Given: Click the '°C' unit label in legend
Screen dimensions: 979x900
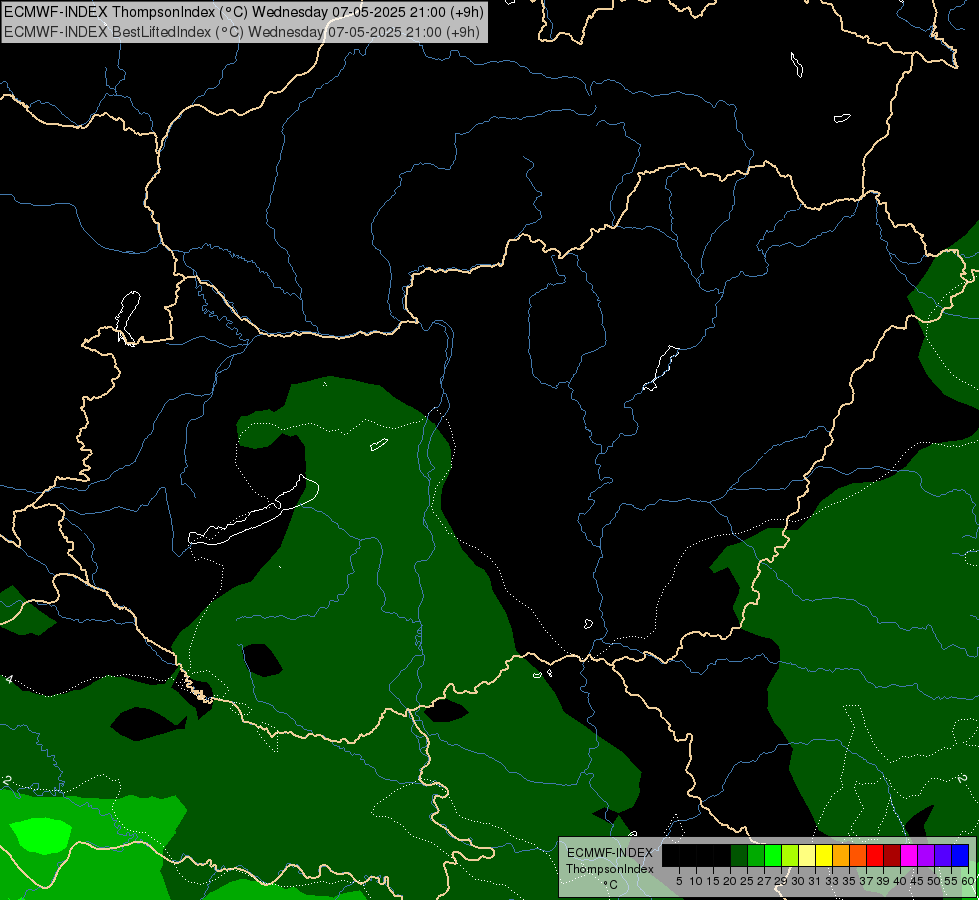Looking at the screenshot, I should (611, 884).
